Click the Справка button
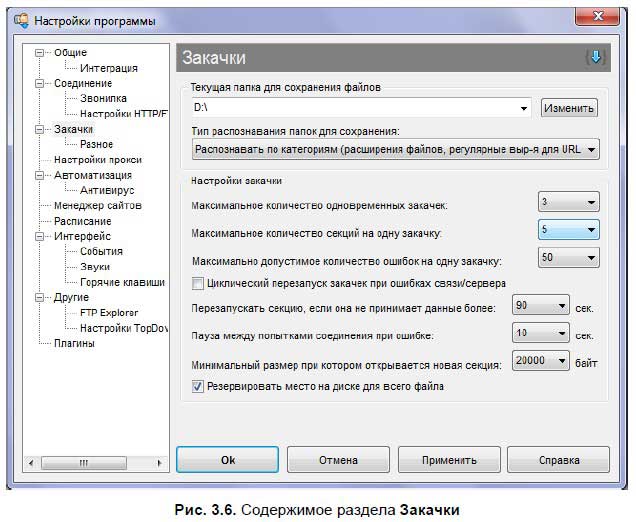 (558, 460)
